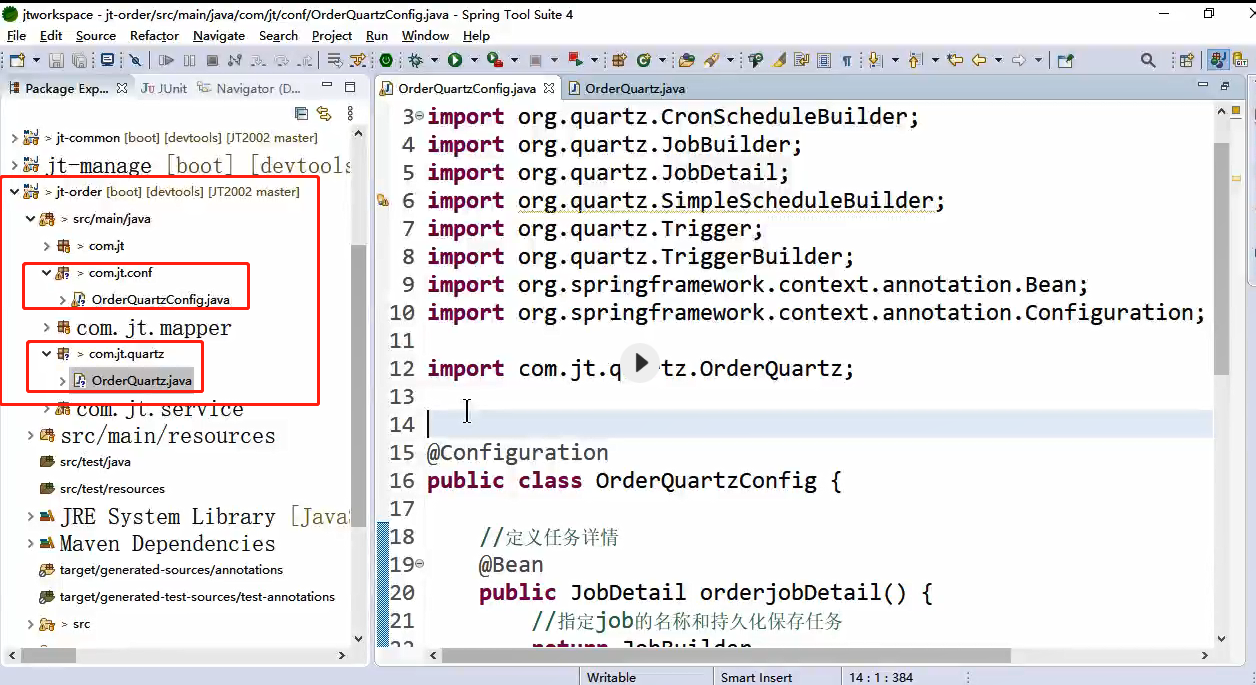Expand the JRE System Library node

pyautogui.click(x=30, y=516)
